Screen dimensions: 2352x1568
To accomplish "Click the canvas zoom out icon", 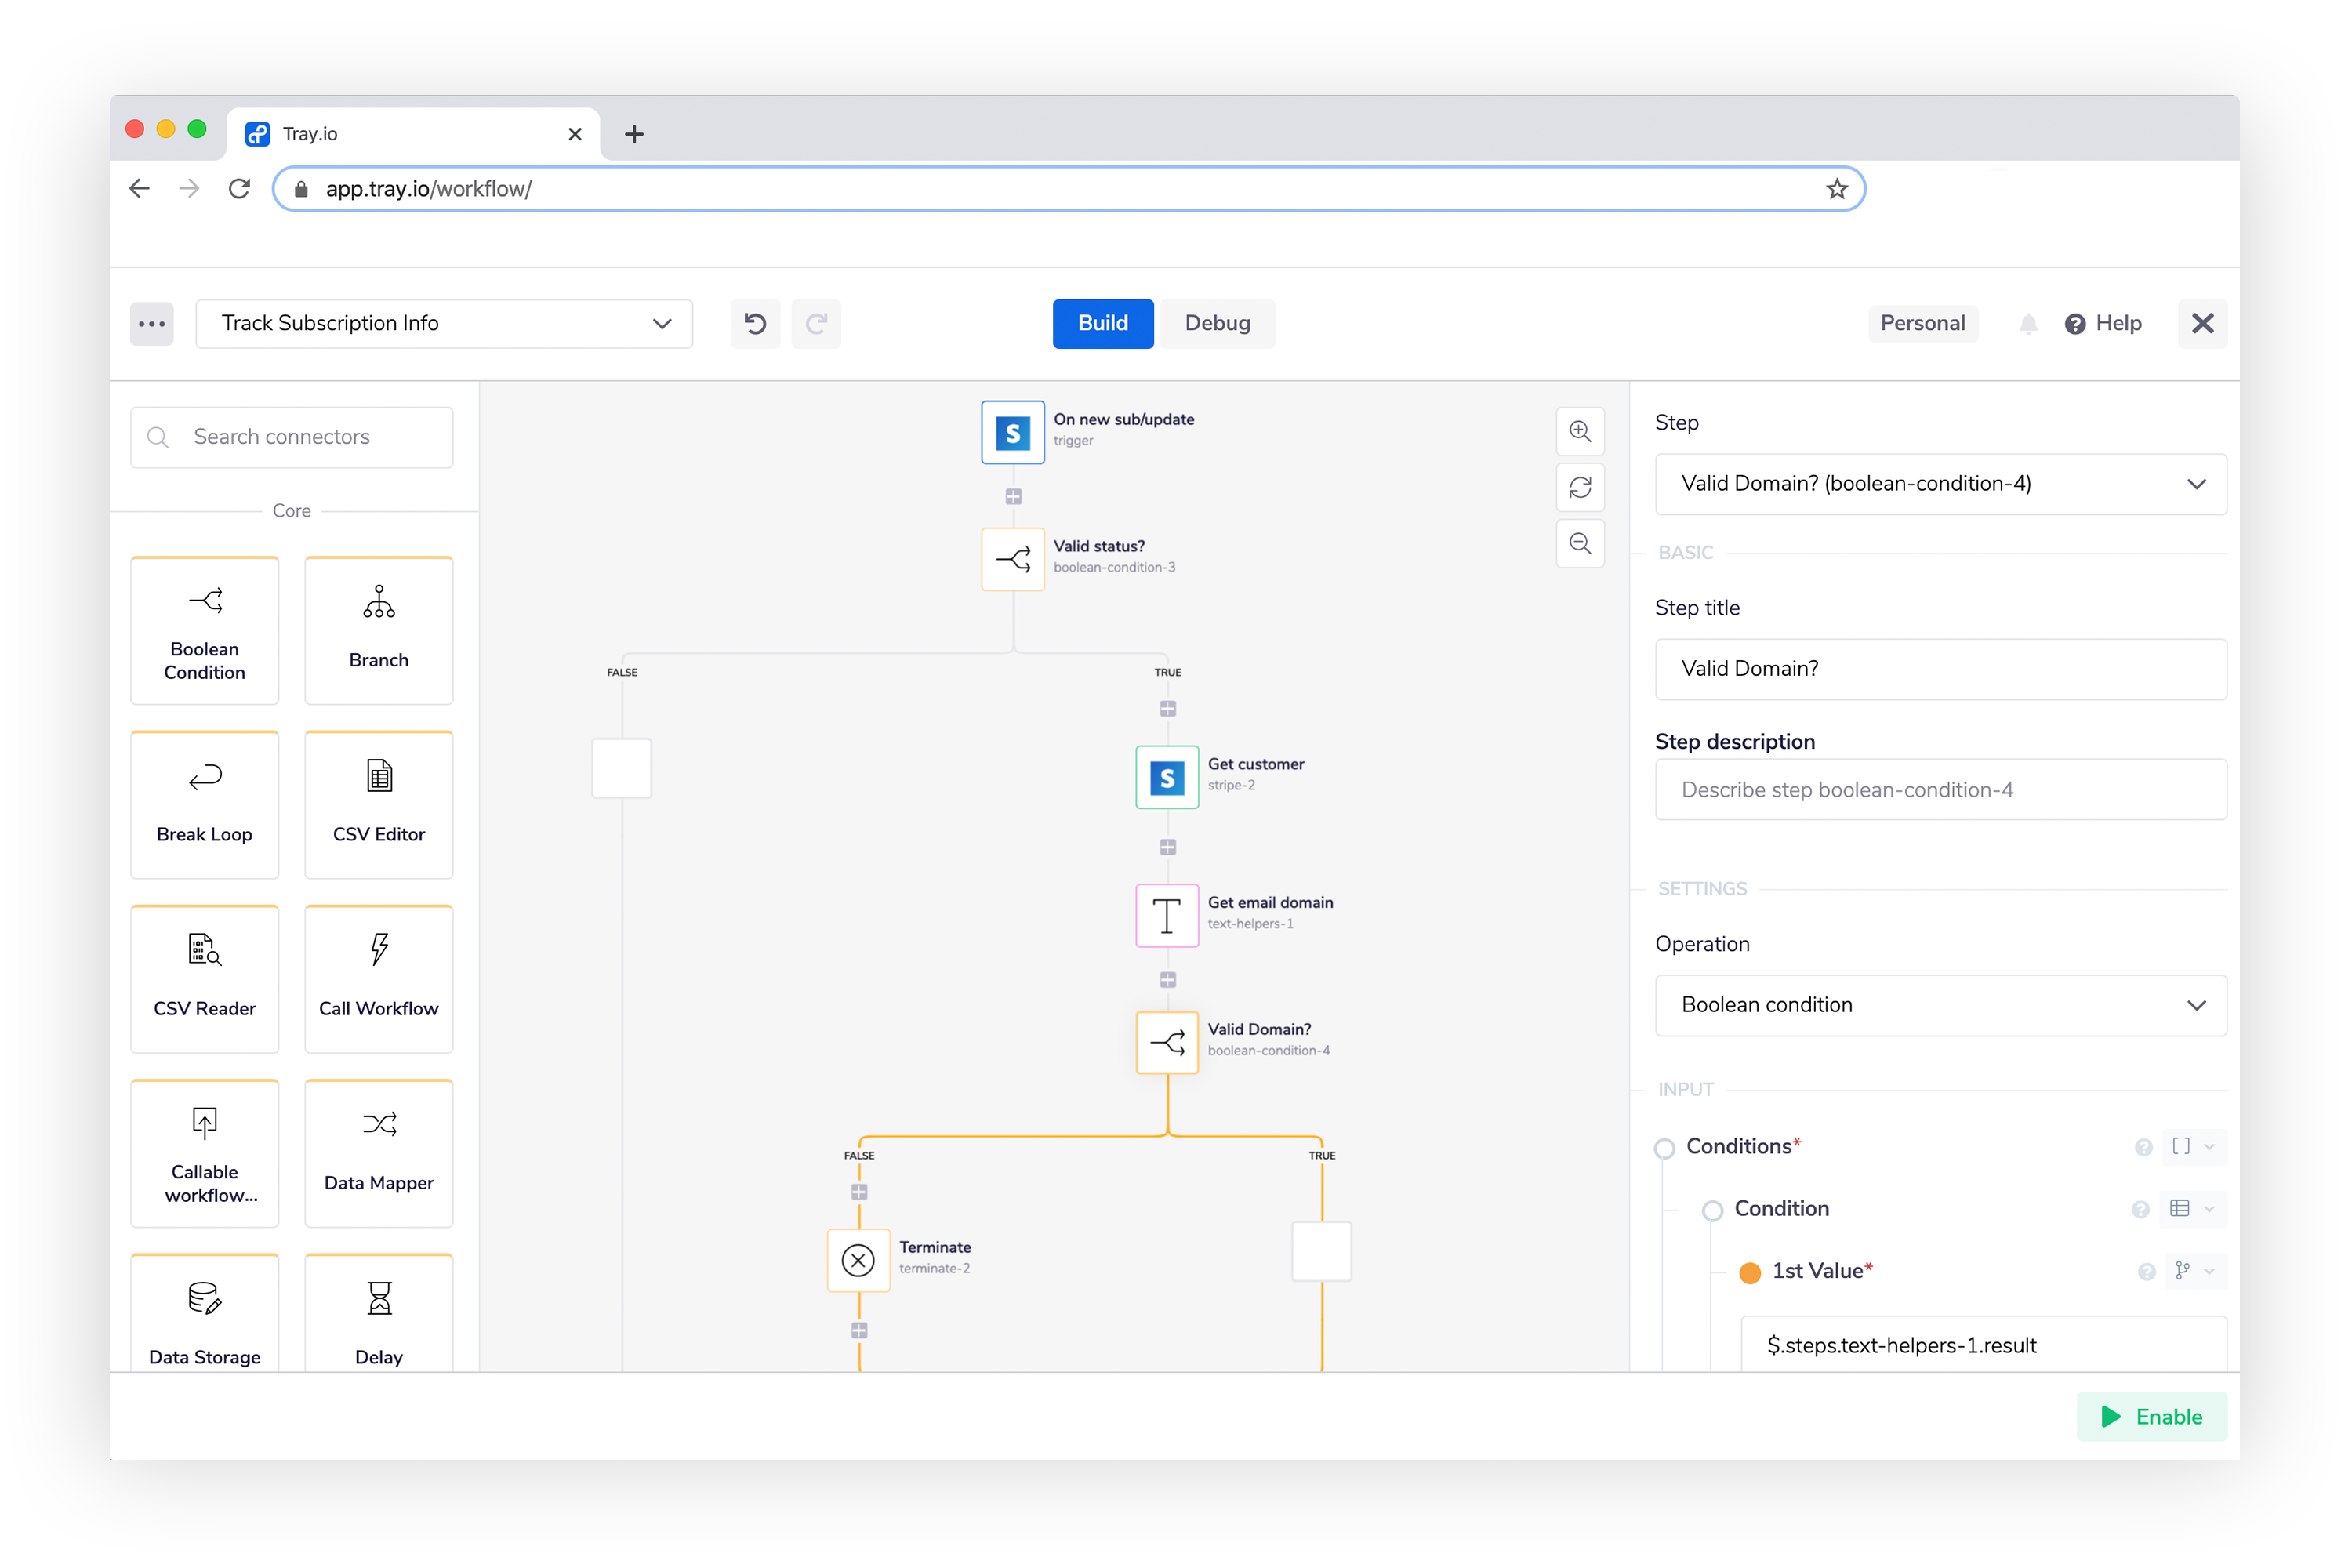I will [x=1580, y=543].
